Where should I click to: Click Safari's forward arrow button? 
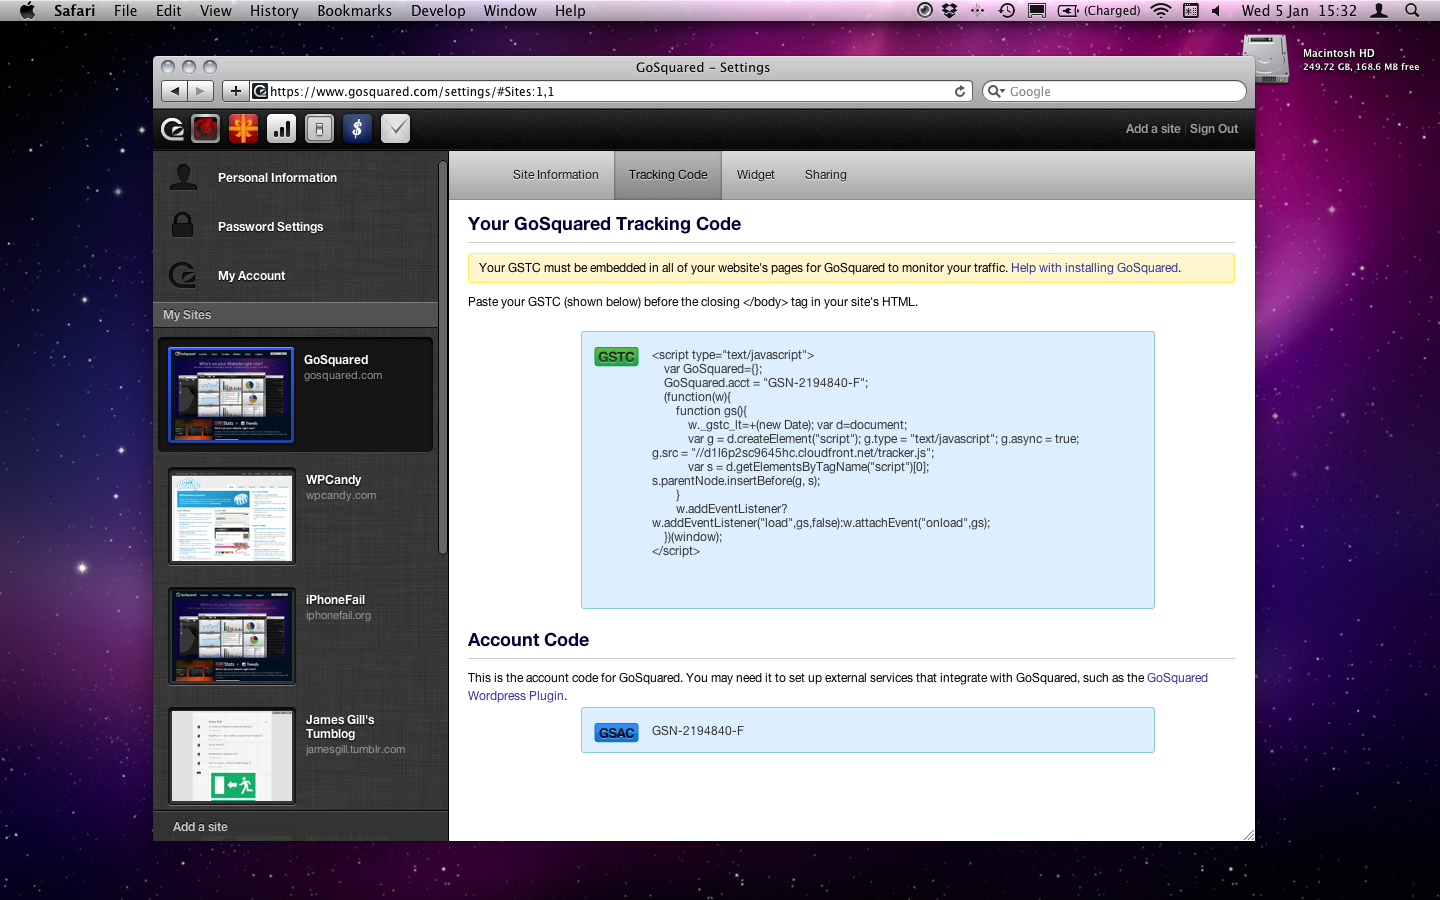point(201,91)
